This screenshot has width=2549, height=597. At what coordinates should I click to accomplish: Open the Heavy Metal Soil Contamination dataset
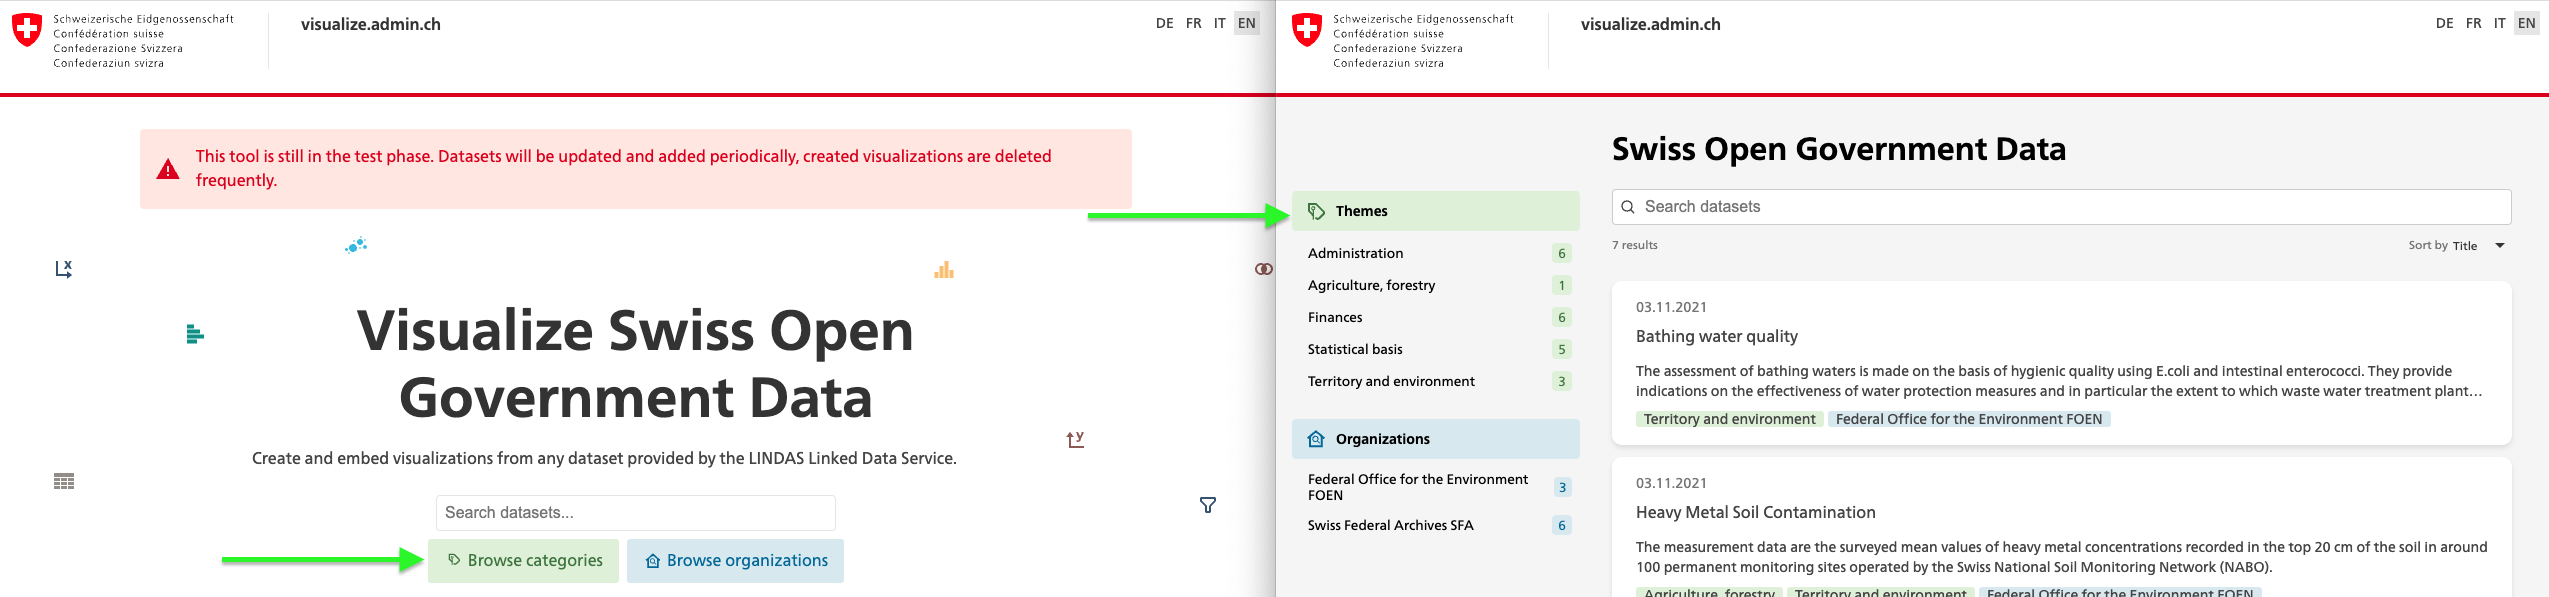pyautogui.click(x=1756, y=512)
